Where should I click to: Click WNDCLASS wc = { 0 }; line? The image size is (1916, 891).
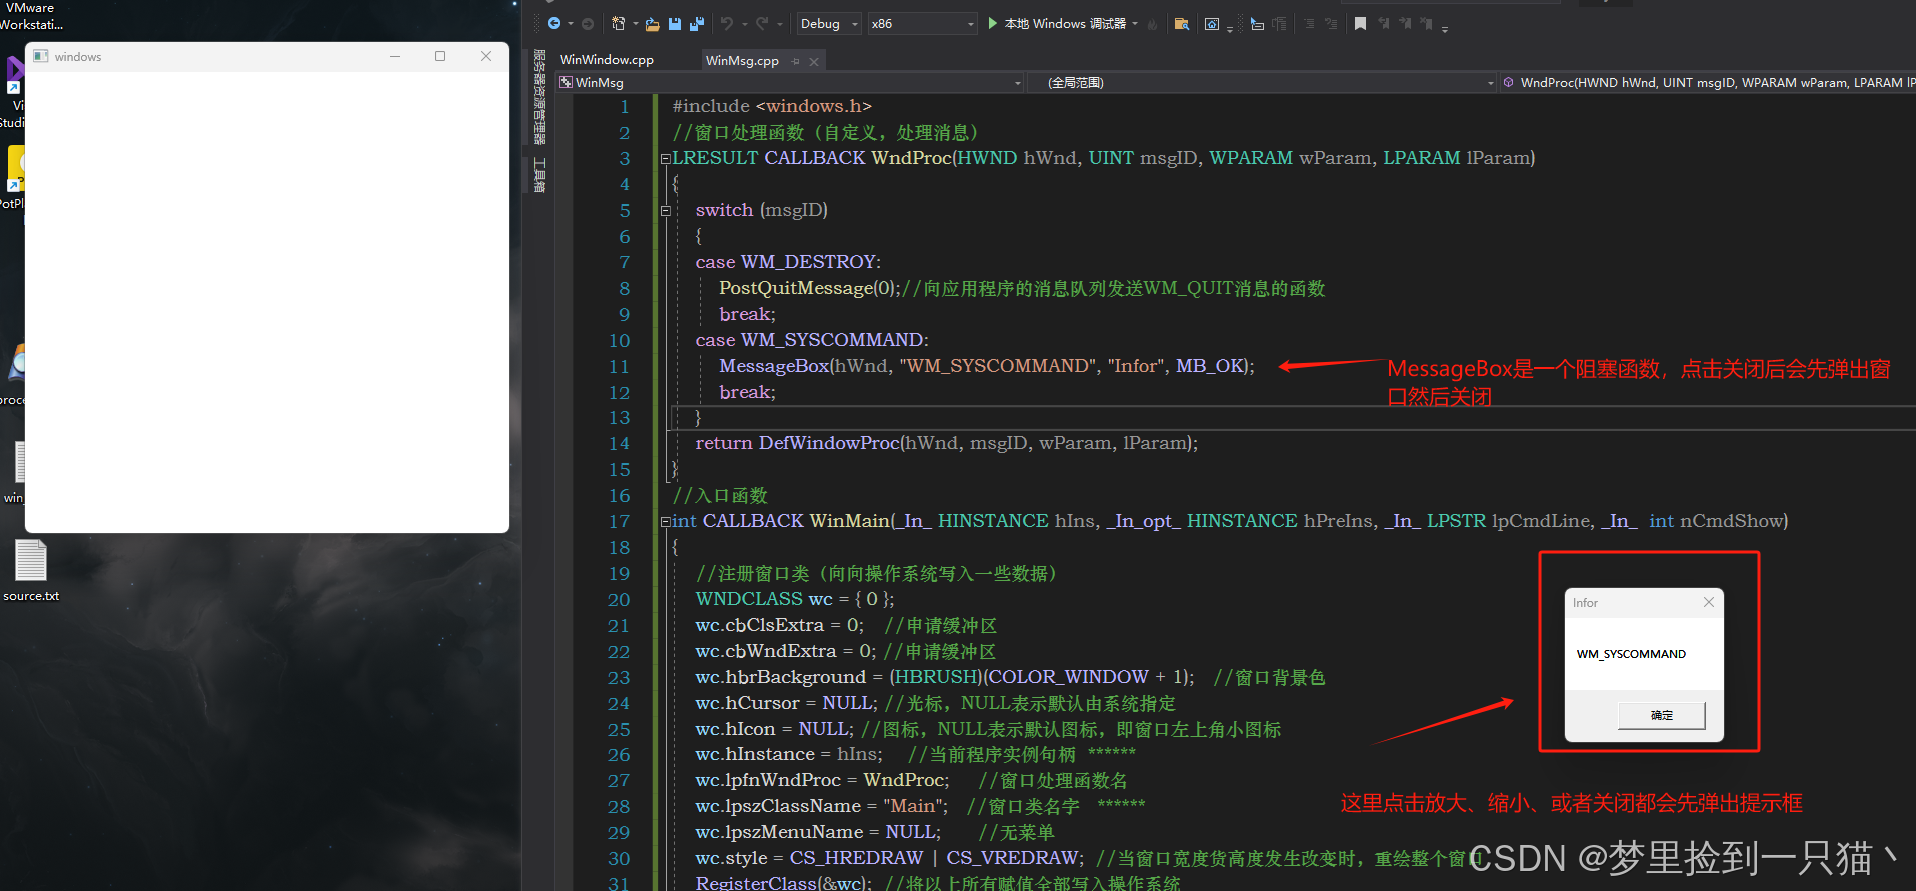(x=795, y=599)
